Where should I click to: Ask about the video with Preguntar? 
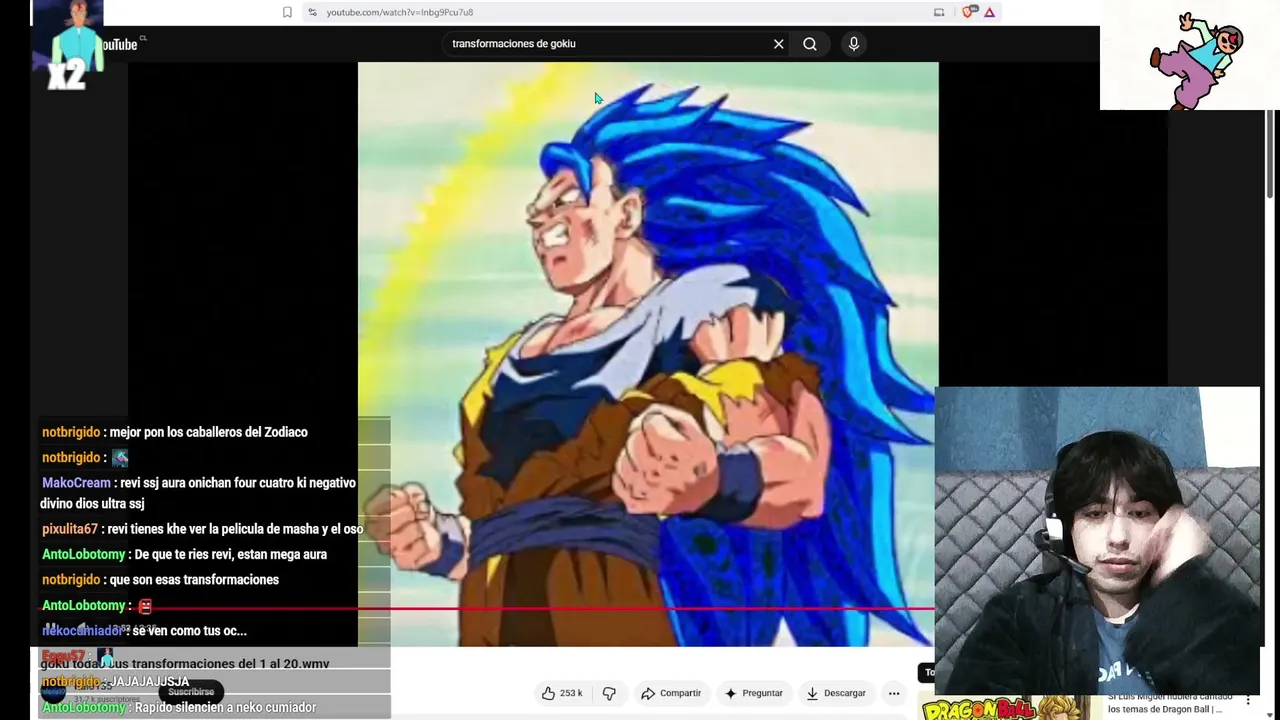coord(754,693)
